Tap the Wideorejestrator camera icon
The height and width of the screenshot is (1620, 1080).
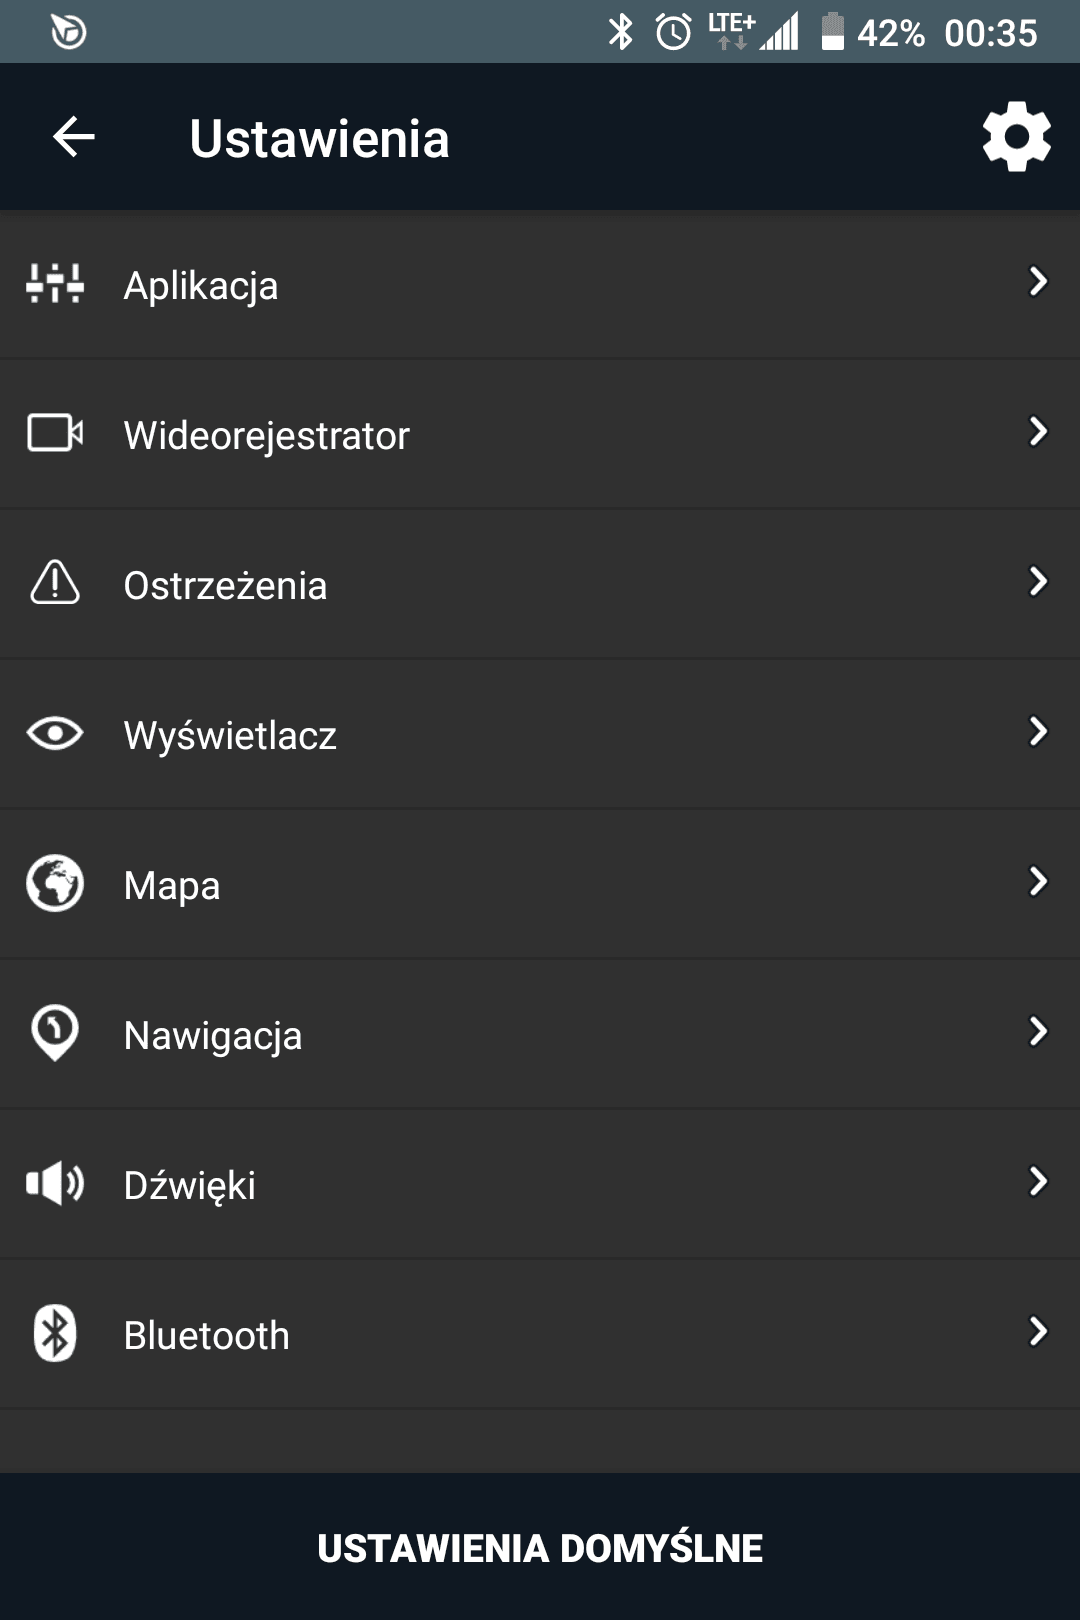[55, 433]
